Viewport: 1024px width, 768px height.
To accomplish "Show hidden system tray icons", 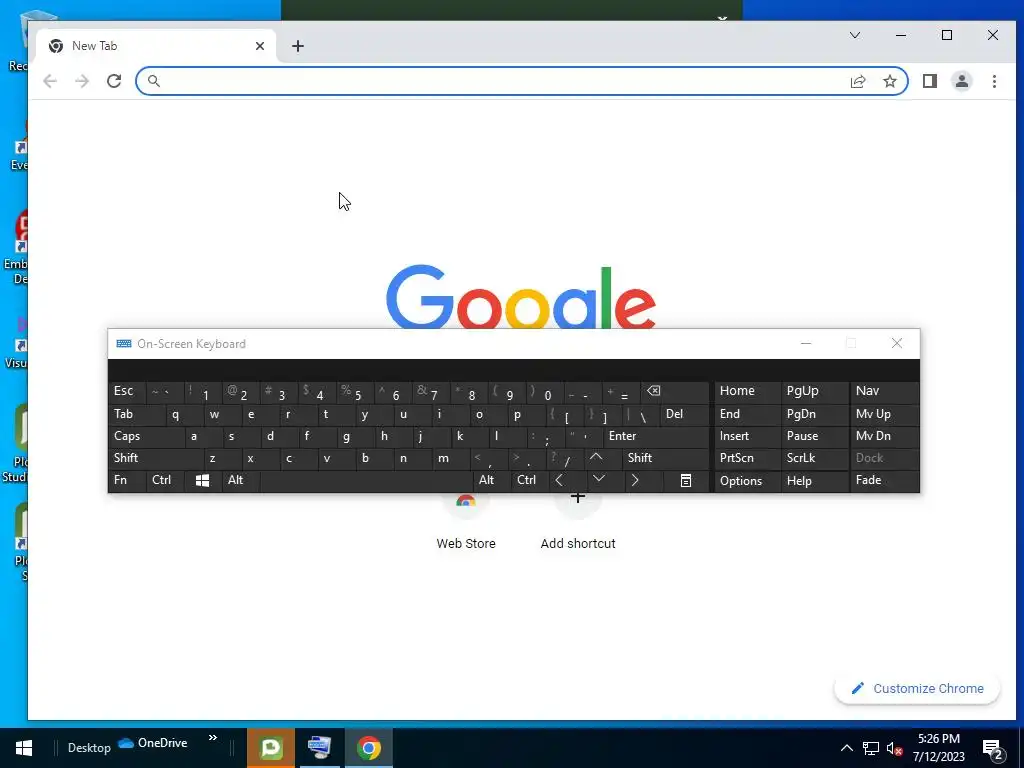I will (846, 748).
